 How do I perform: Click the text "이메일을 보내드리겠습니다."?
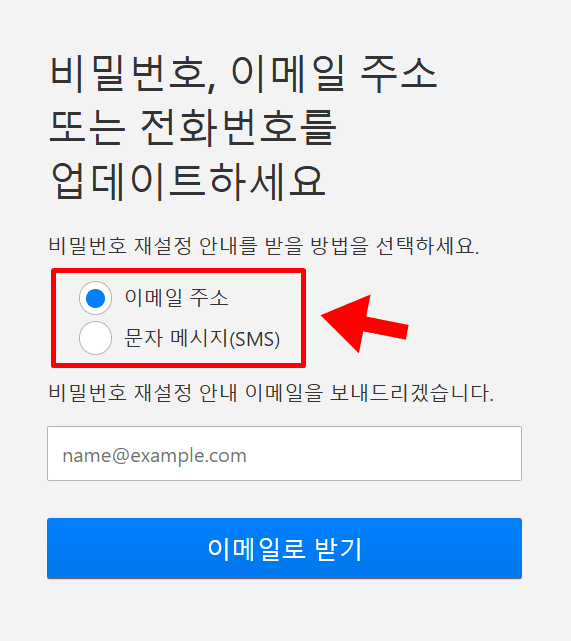[x=369, y=393]
